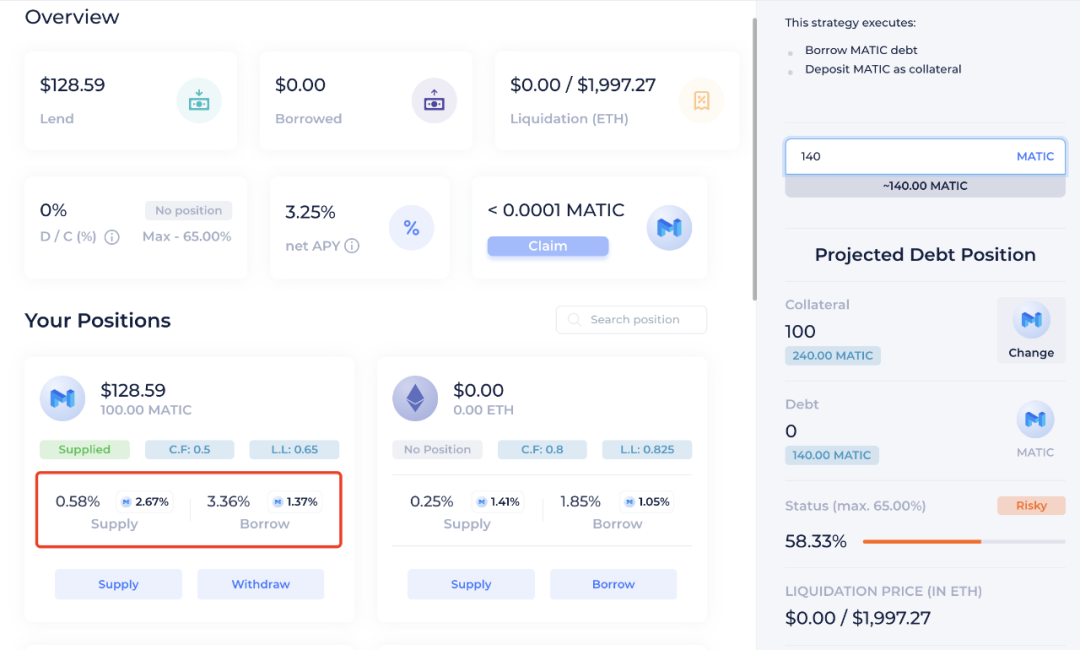
Task: Click the Risky status badge
Action: click(1031, 505)
